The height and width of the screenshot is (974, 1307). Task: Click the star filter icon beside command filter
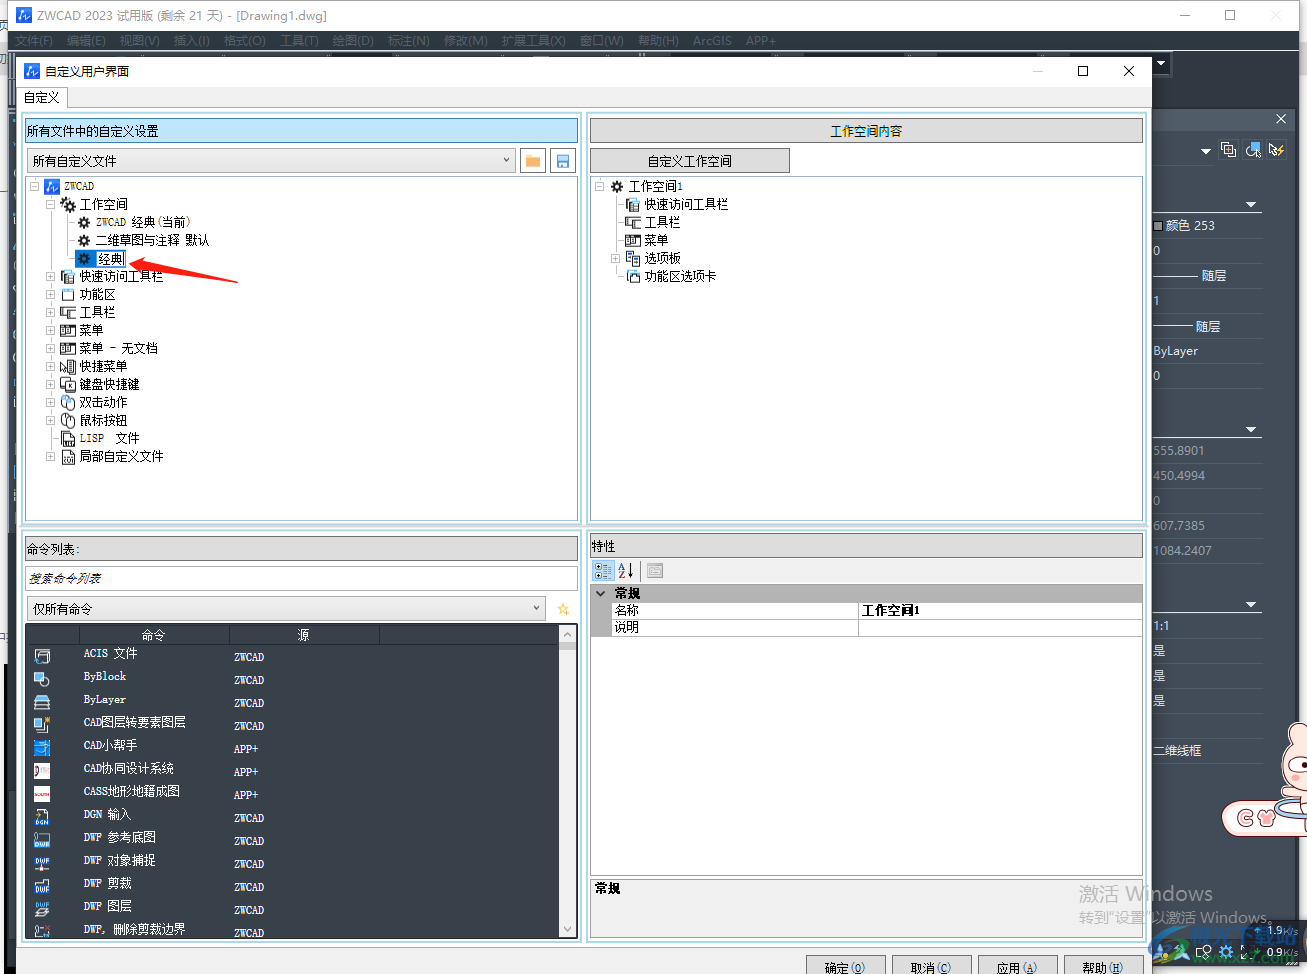pyautogui.click(x=563, y=609)
